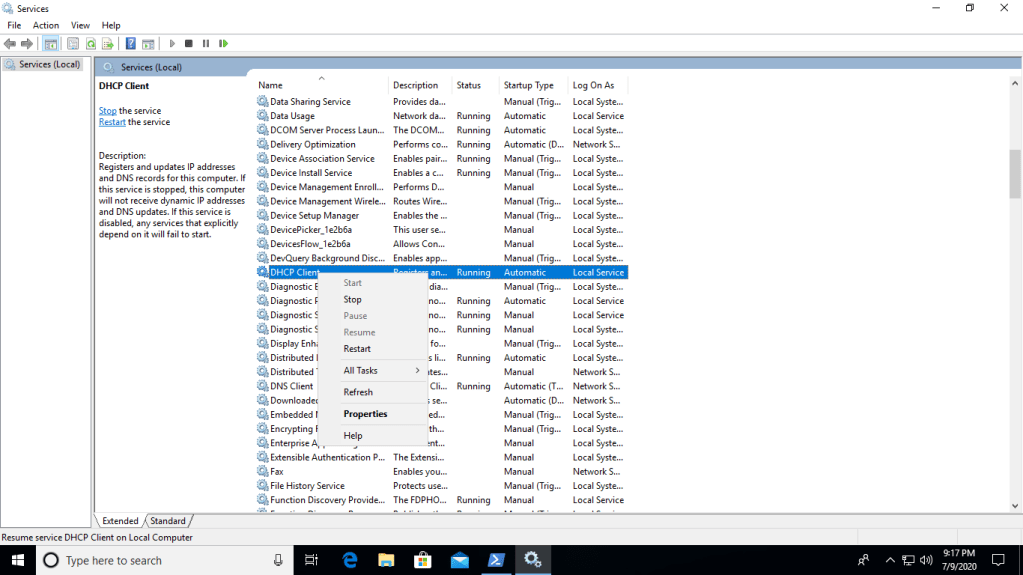Open Help via the blue question-mark icon
The image size is (1023, 575).
130,44
